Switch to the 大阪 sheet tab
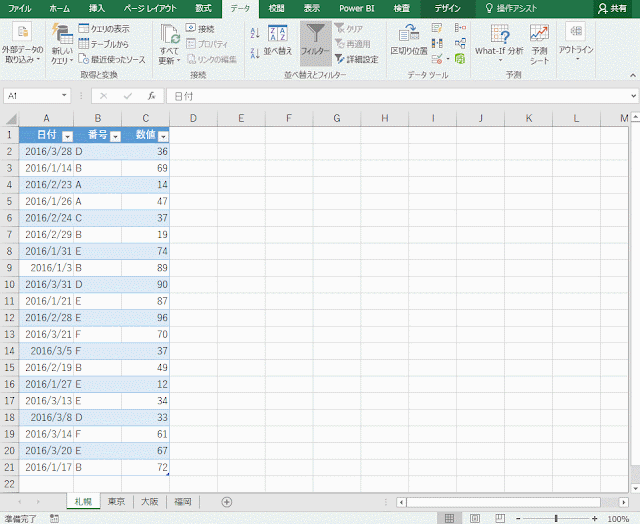Image resolution: width=640 pixels, height=524 pixels. pyautogui.click(x=150, y=502)
